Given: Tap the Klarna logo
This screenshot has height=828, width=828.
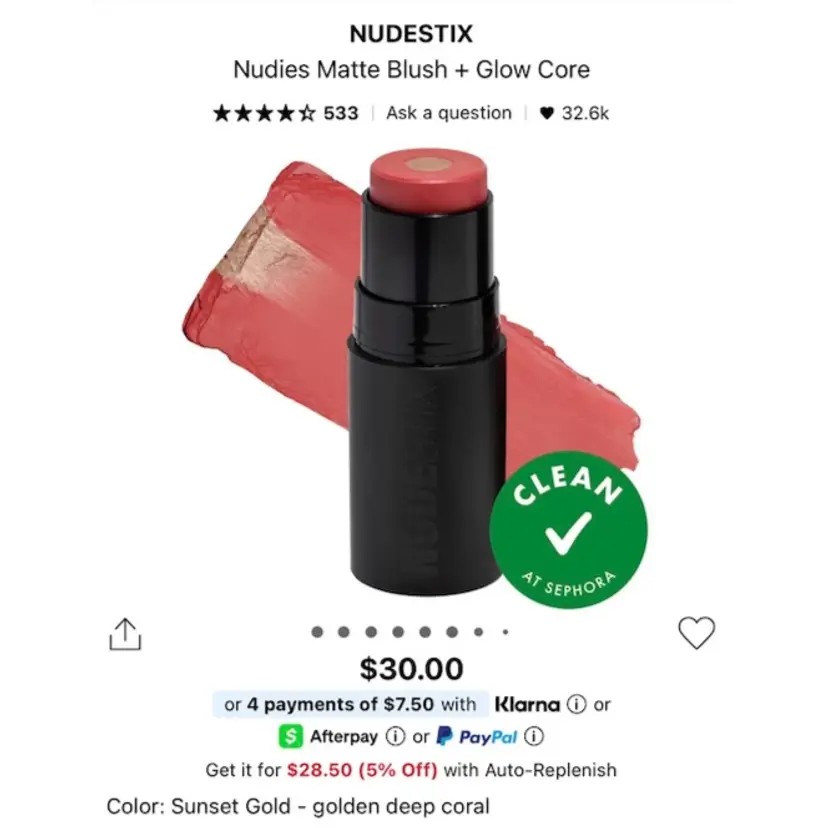Looking at the screenshot, I should click(x=527, y=704).
